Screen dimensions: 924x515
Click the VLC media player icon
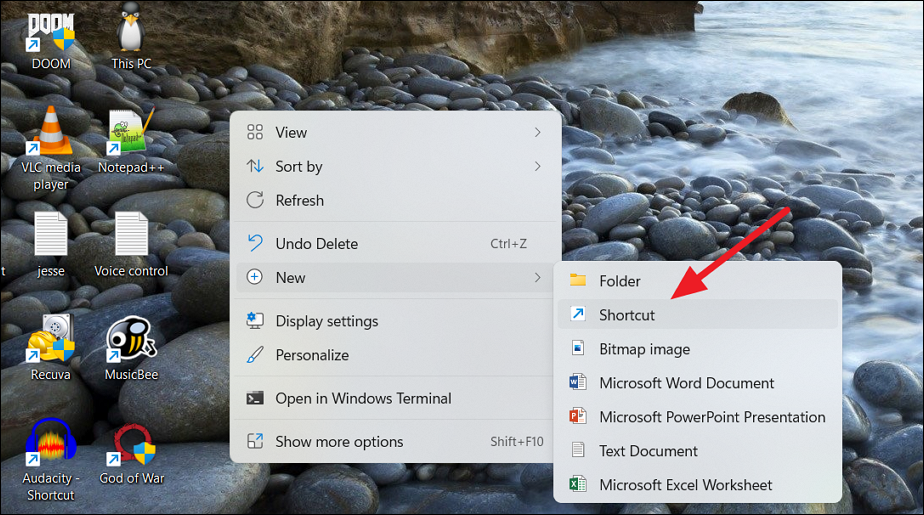point(50,133)
